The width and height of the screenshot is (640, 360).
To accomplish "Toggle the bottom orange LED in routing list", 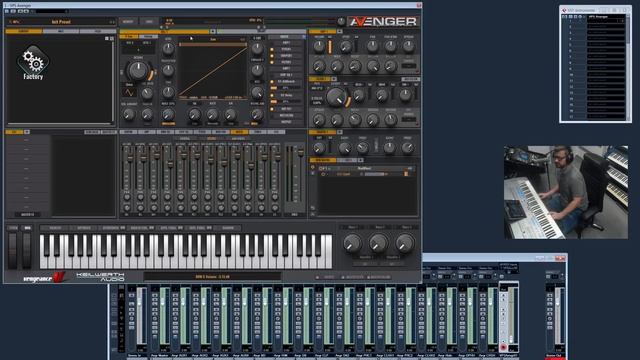I will tap(272, 109).
